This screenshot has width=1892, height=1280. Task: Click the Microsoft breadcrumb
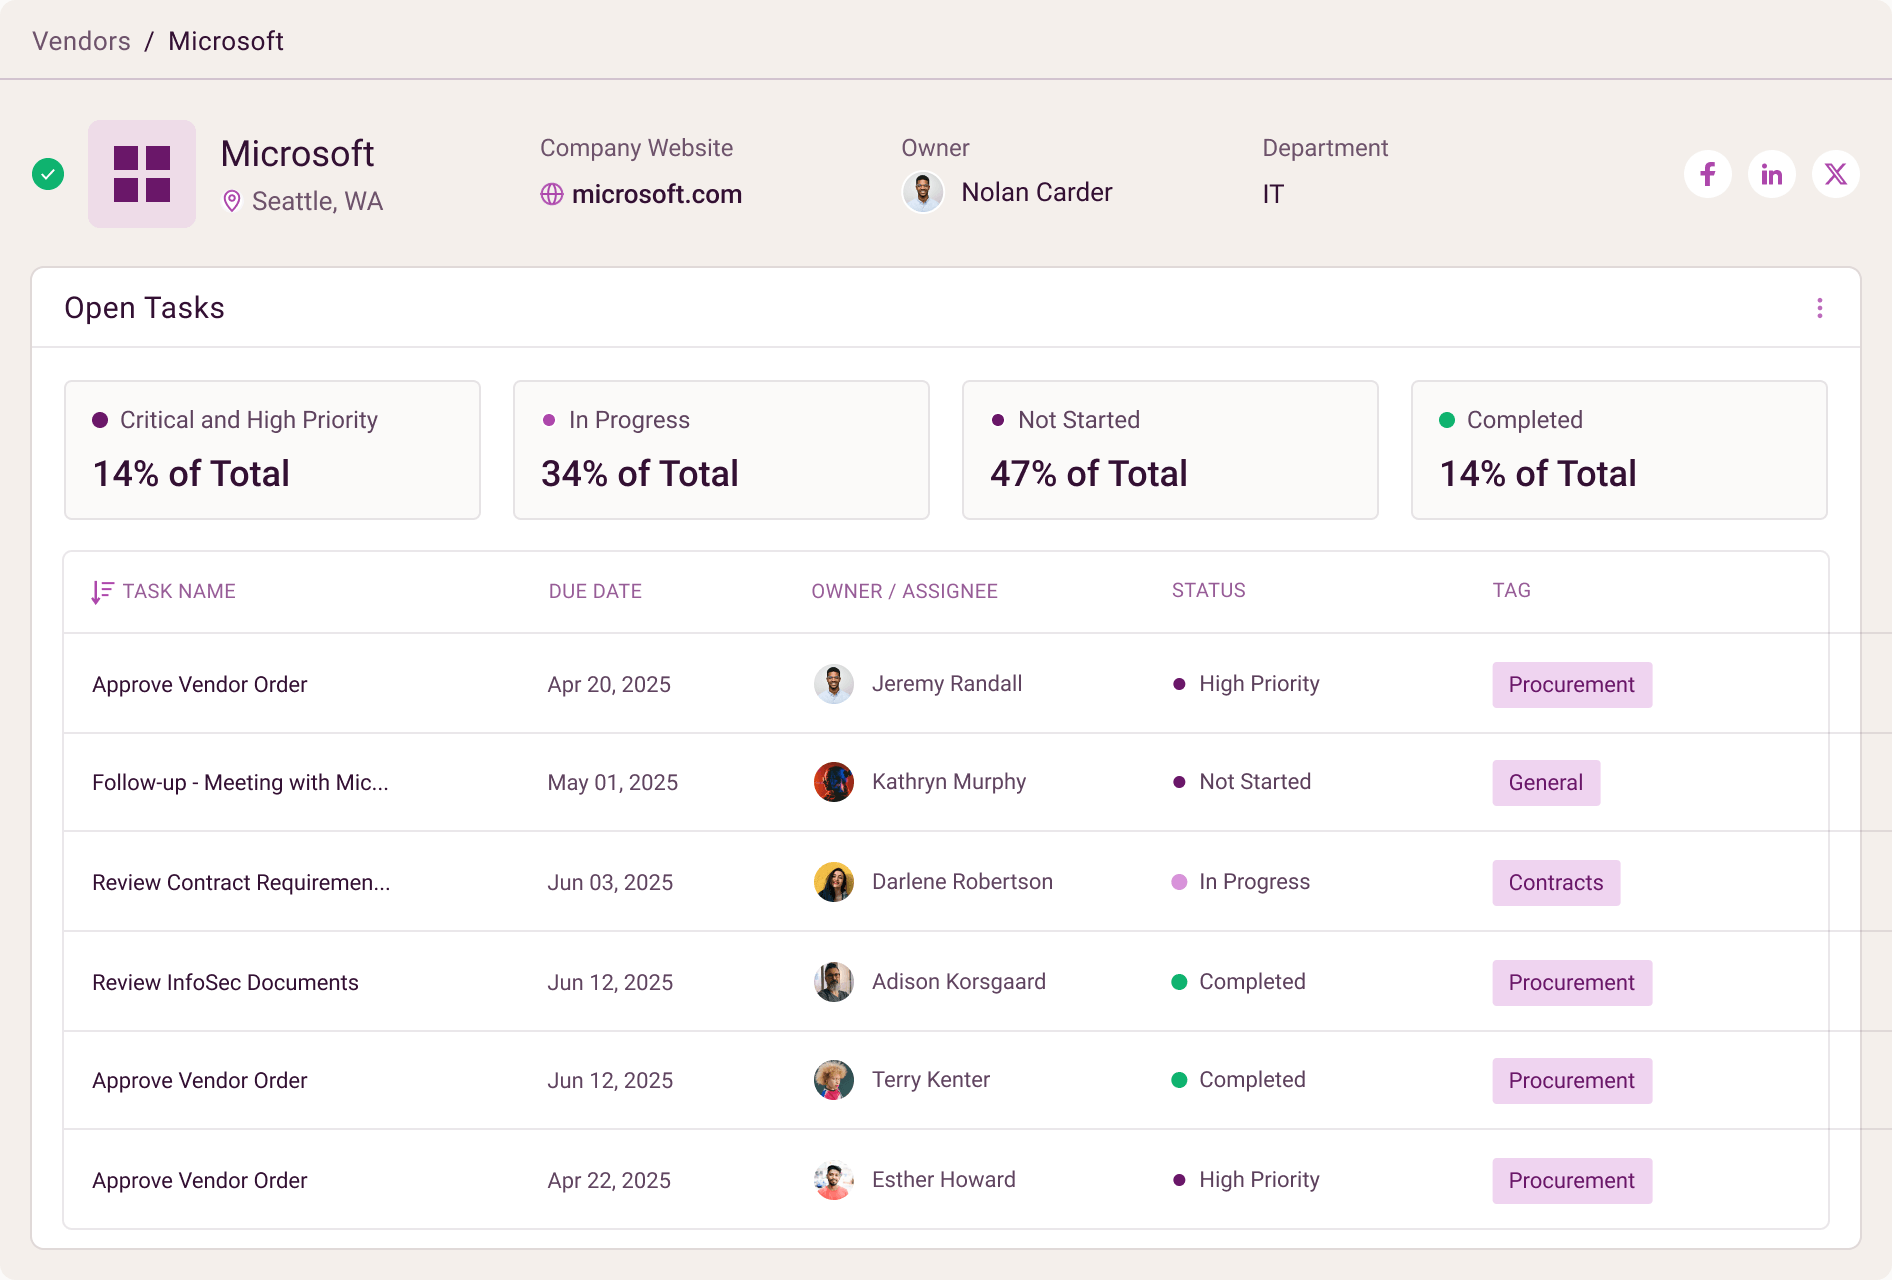[226, 41]
